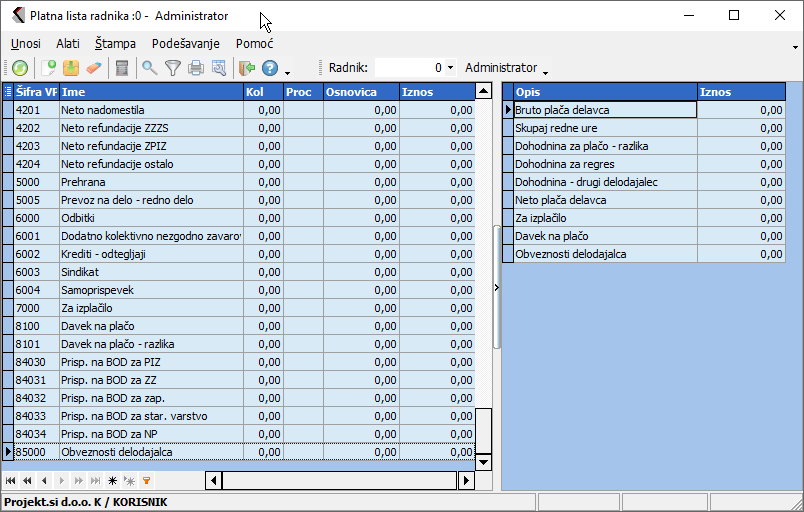This screenshot has width=804, height=512.
Task: Open the calculator tool icon
Action: click(x=122, y=68)
